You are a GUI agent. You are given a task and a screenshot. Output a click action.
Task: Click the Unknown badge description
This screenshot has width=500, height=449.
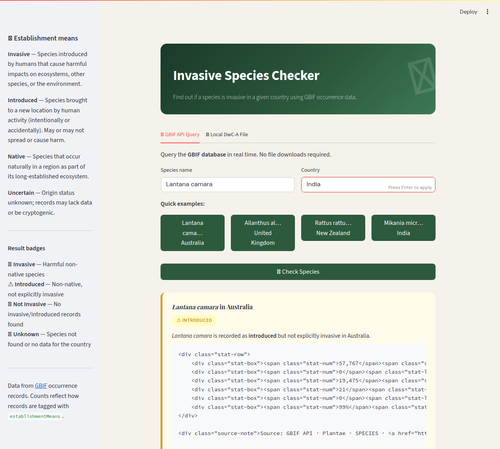[49, 339]
